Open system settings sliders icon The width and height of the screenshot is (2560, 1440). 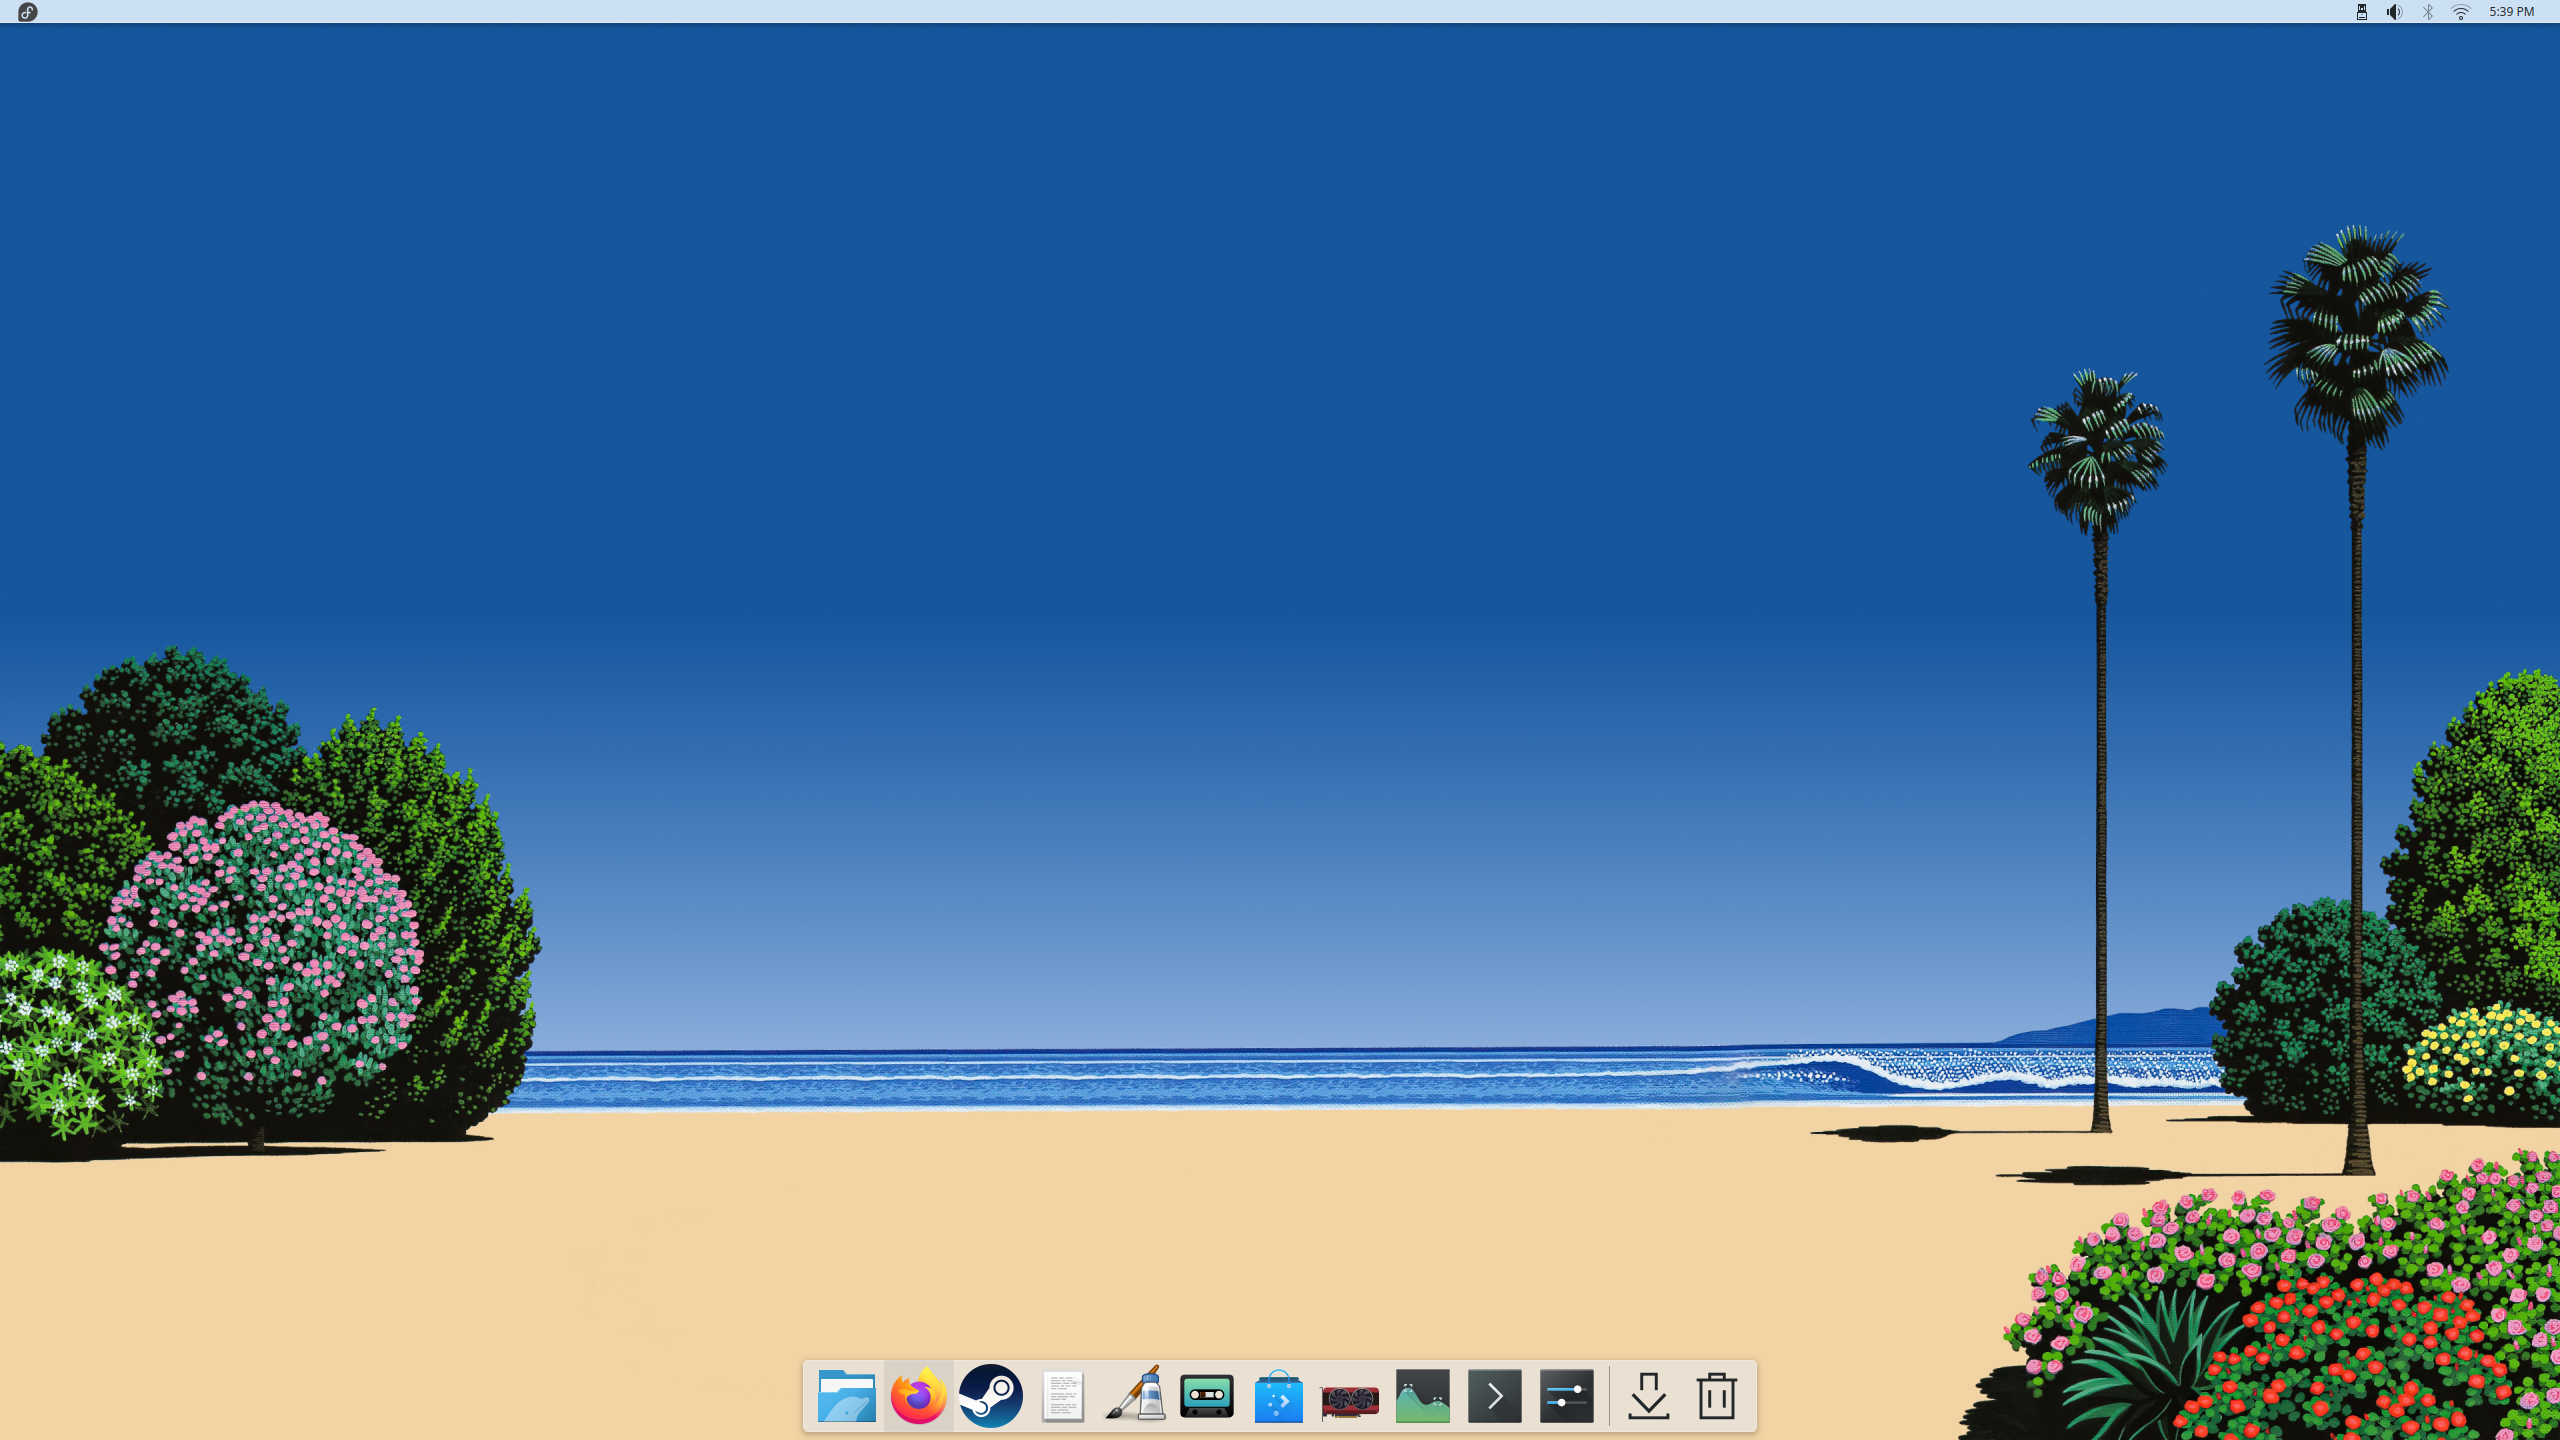[1566, 1396]
